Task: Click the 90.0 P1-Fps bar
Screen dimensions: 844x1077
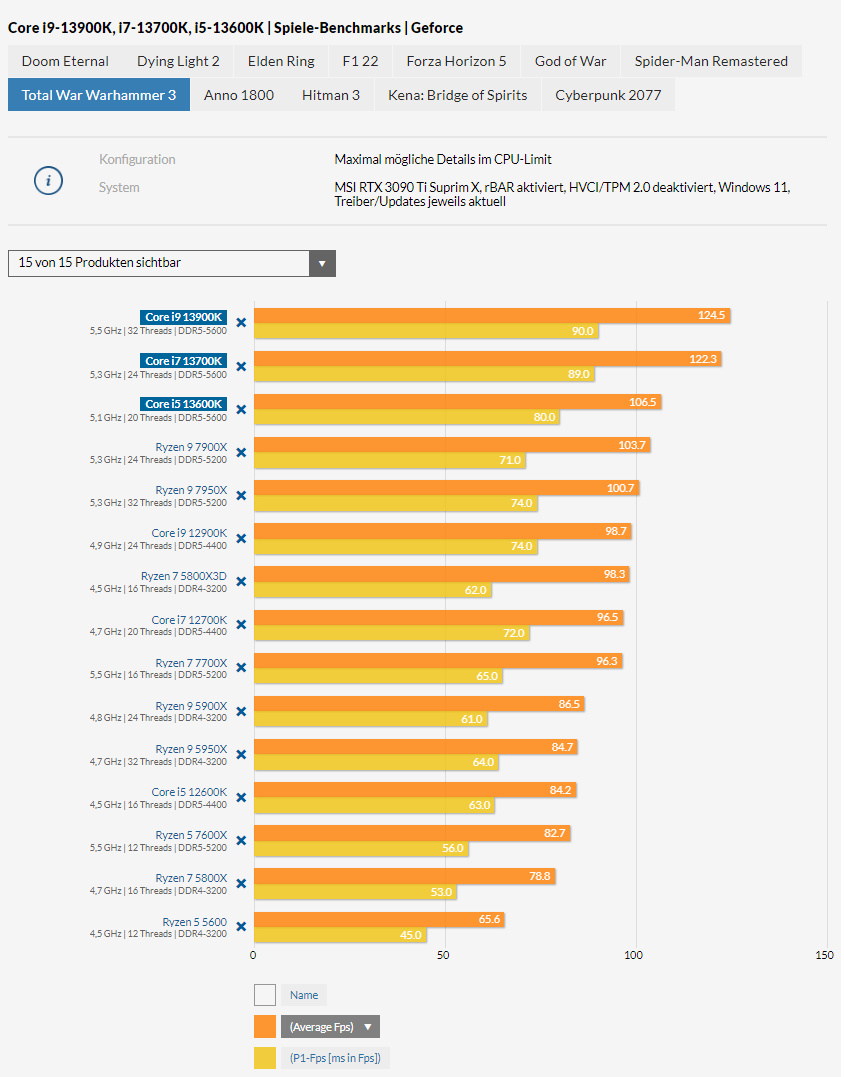Action: point(426,331)
